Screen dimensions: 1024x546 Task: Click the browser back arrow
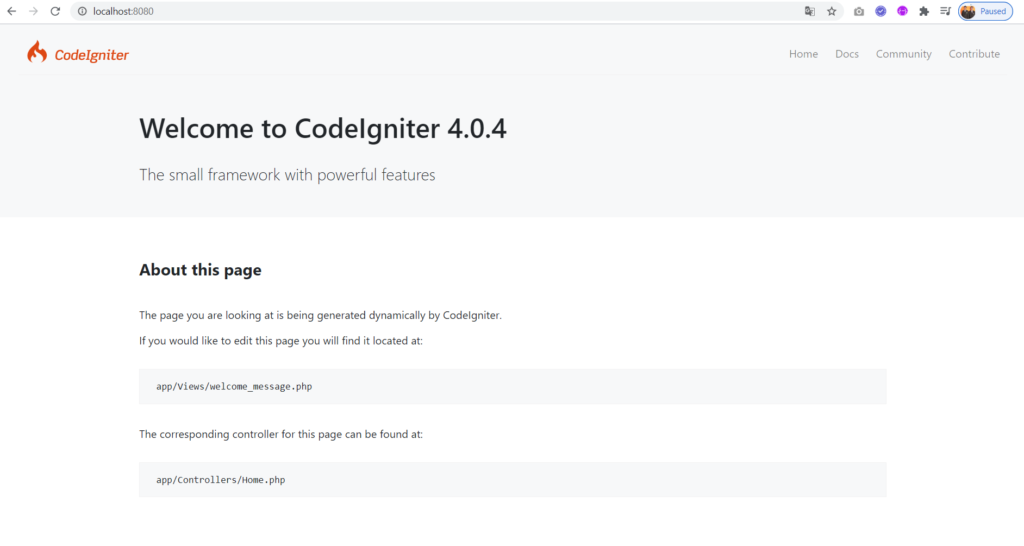pyautogui.click(x=12, y=11)
